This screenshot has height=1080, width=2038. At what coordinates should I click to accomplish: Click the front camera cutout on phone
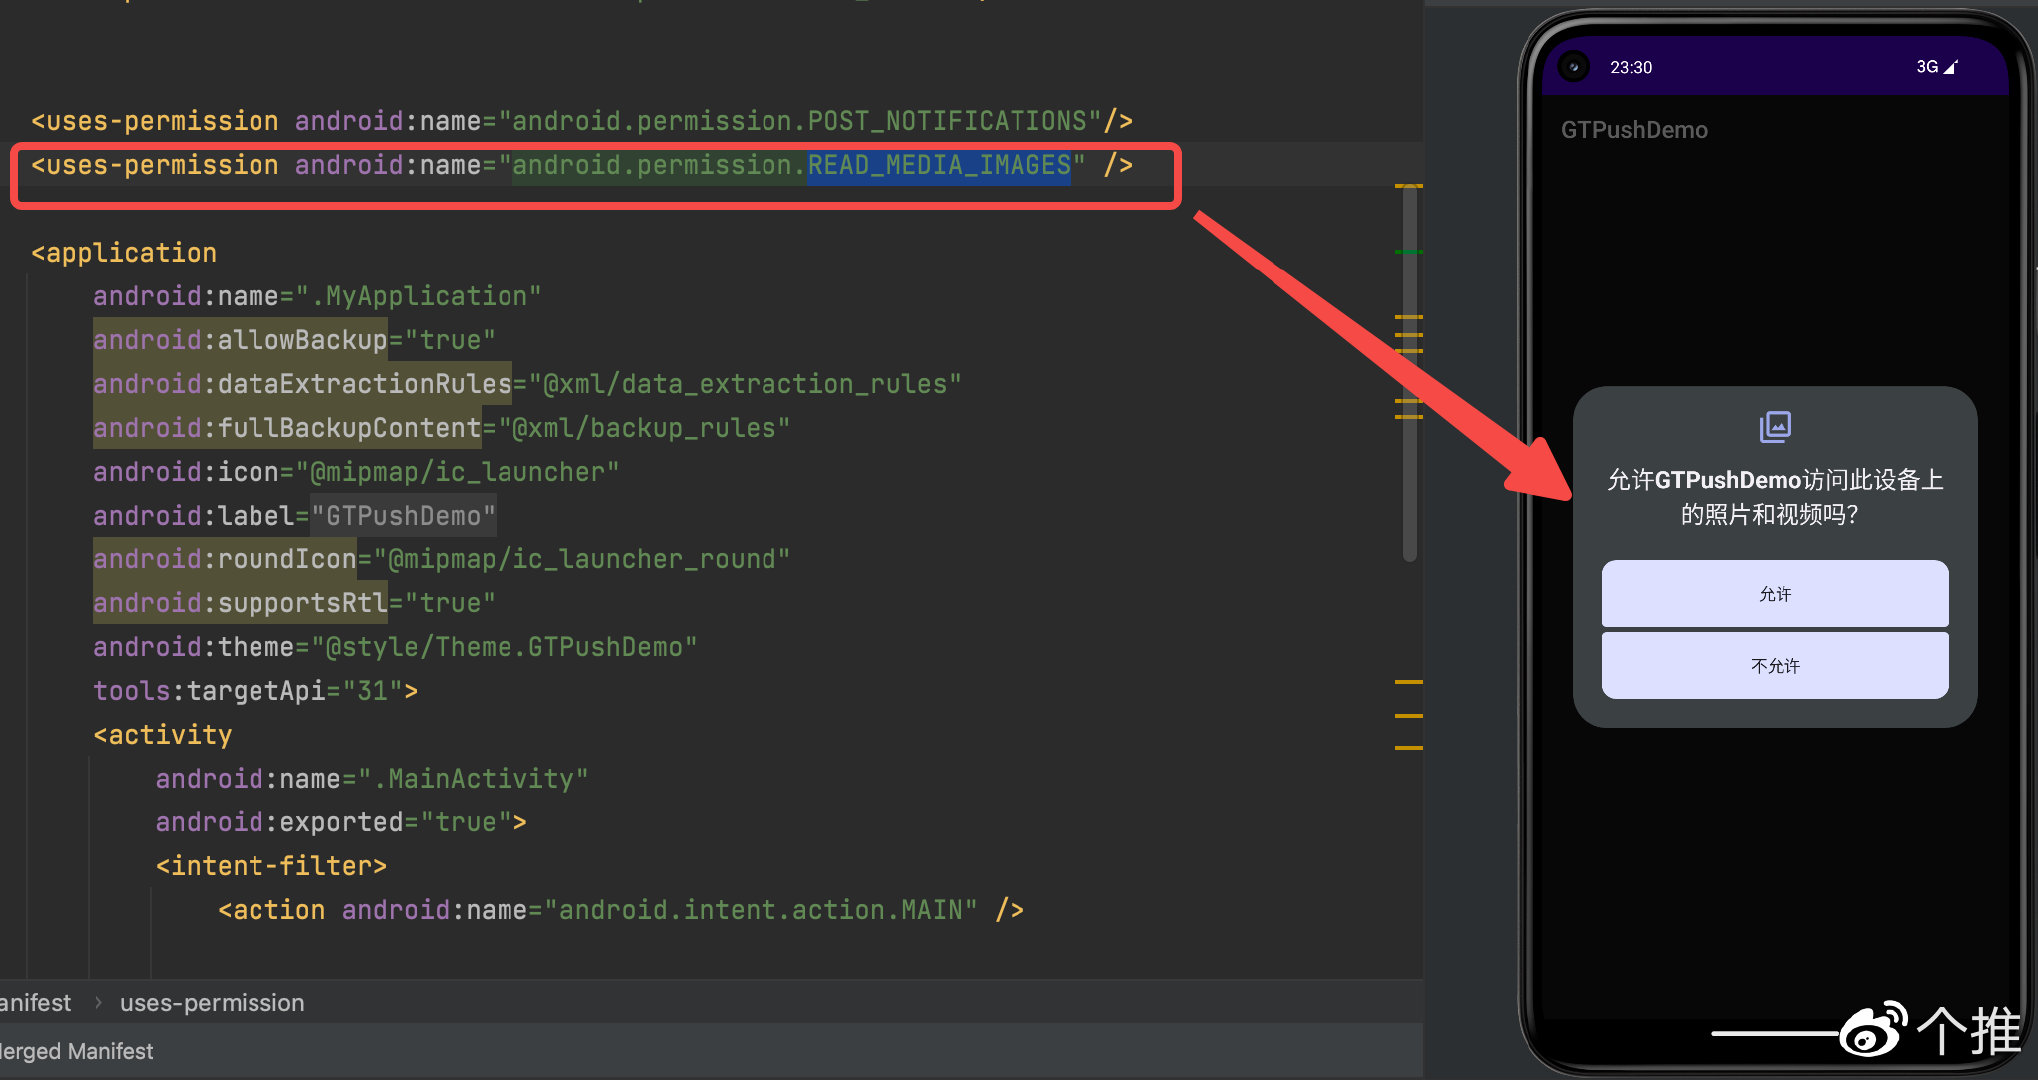coord(1574,67)
